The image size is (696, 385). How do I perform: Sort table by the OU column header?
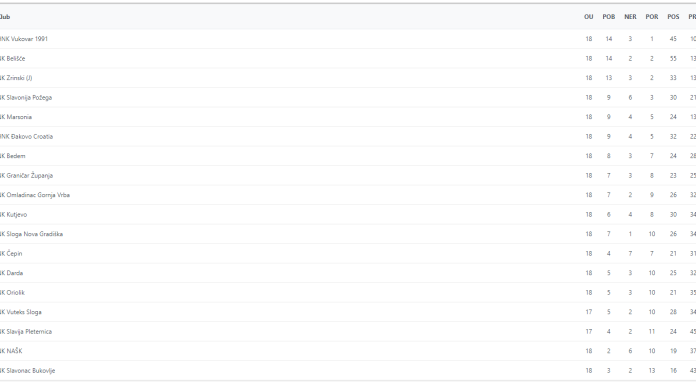589,17
